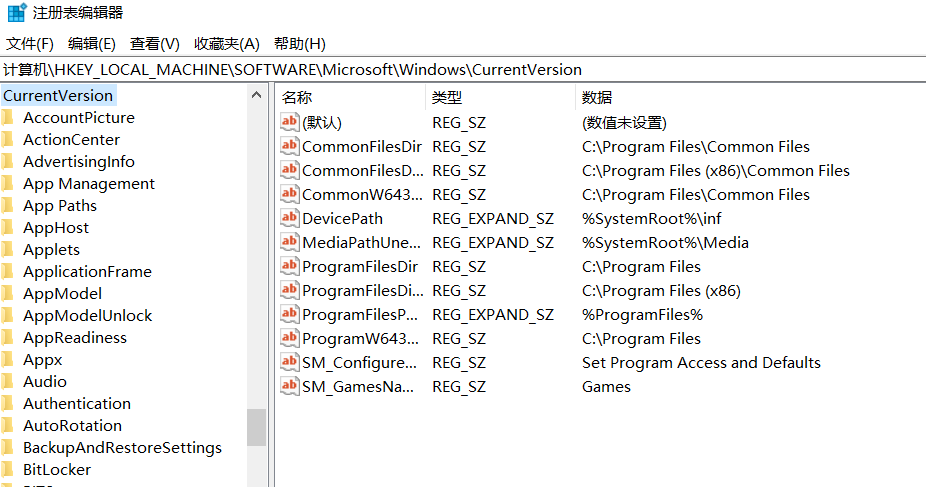Viewport: 926px width, 487px height.
Task: Select the (默认) value name
Action: coord(322,123)
